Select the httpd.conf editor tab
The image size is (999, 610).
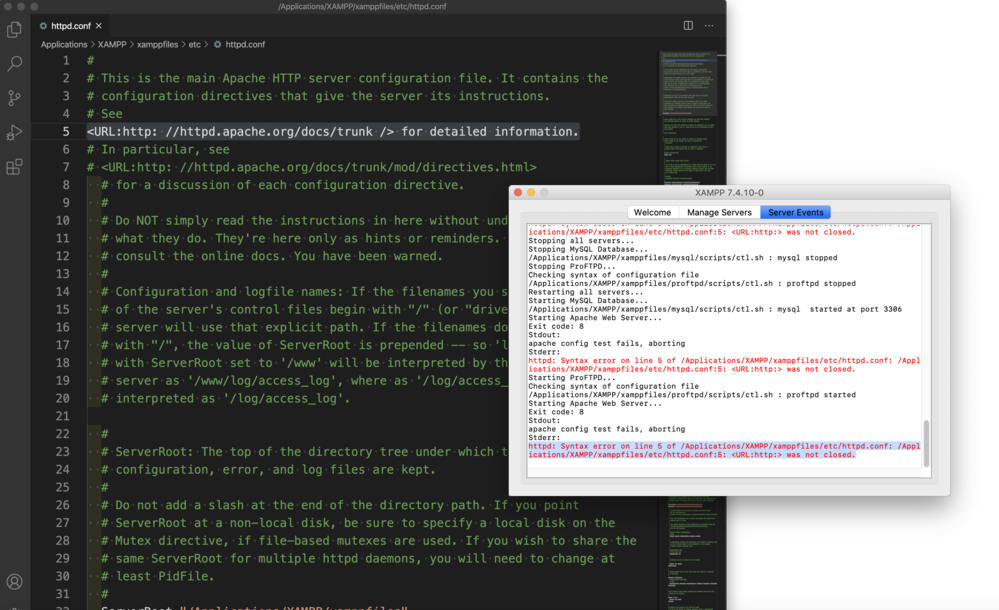tap(71, 26)
